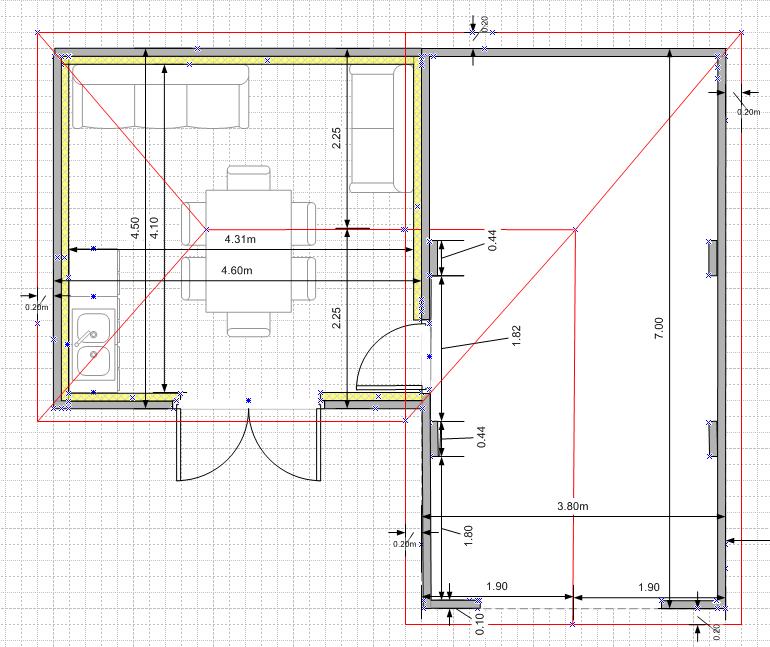
Task: Click the dining table in room center
Action: click(x=248, y=252)
